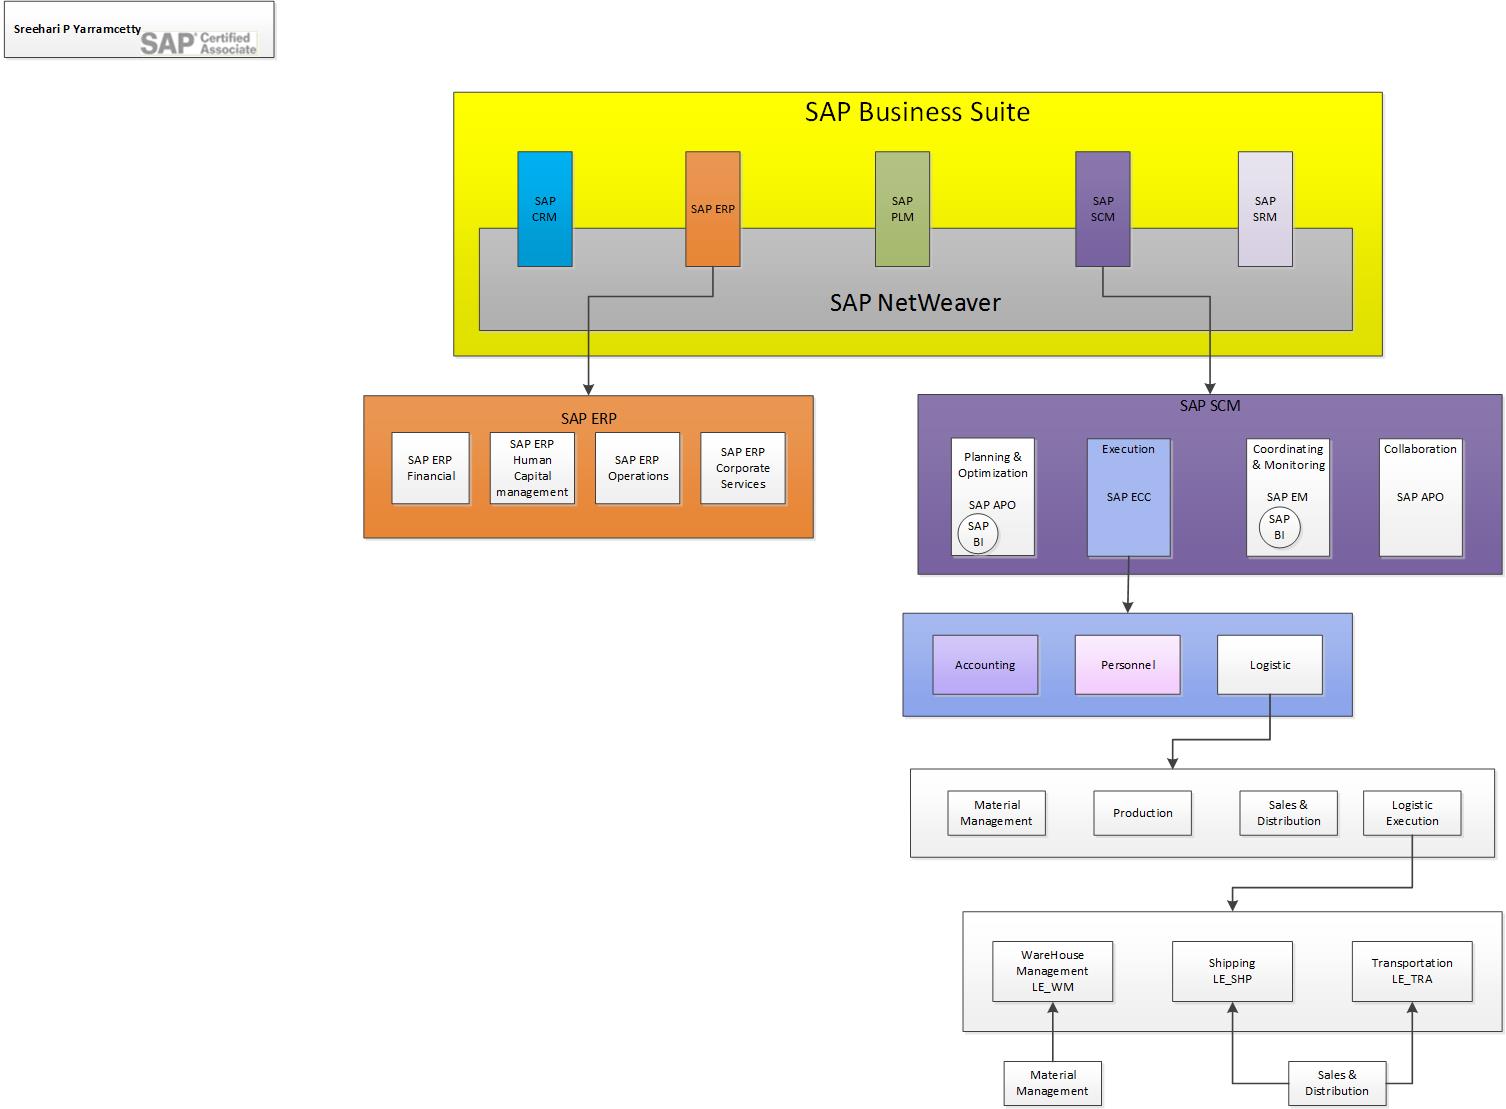Click the SAP Certified Associate logo
This screenshot has height=1109, width=1506.
198,43
